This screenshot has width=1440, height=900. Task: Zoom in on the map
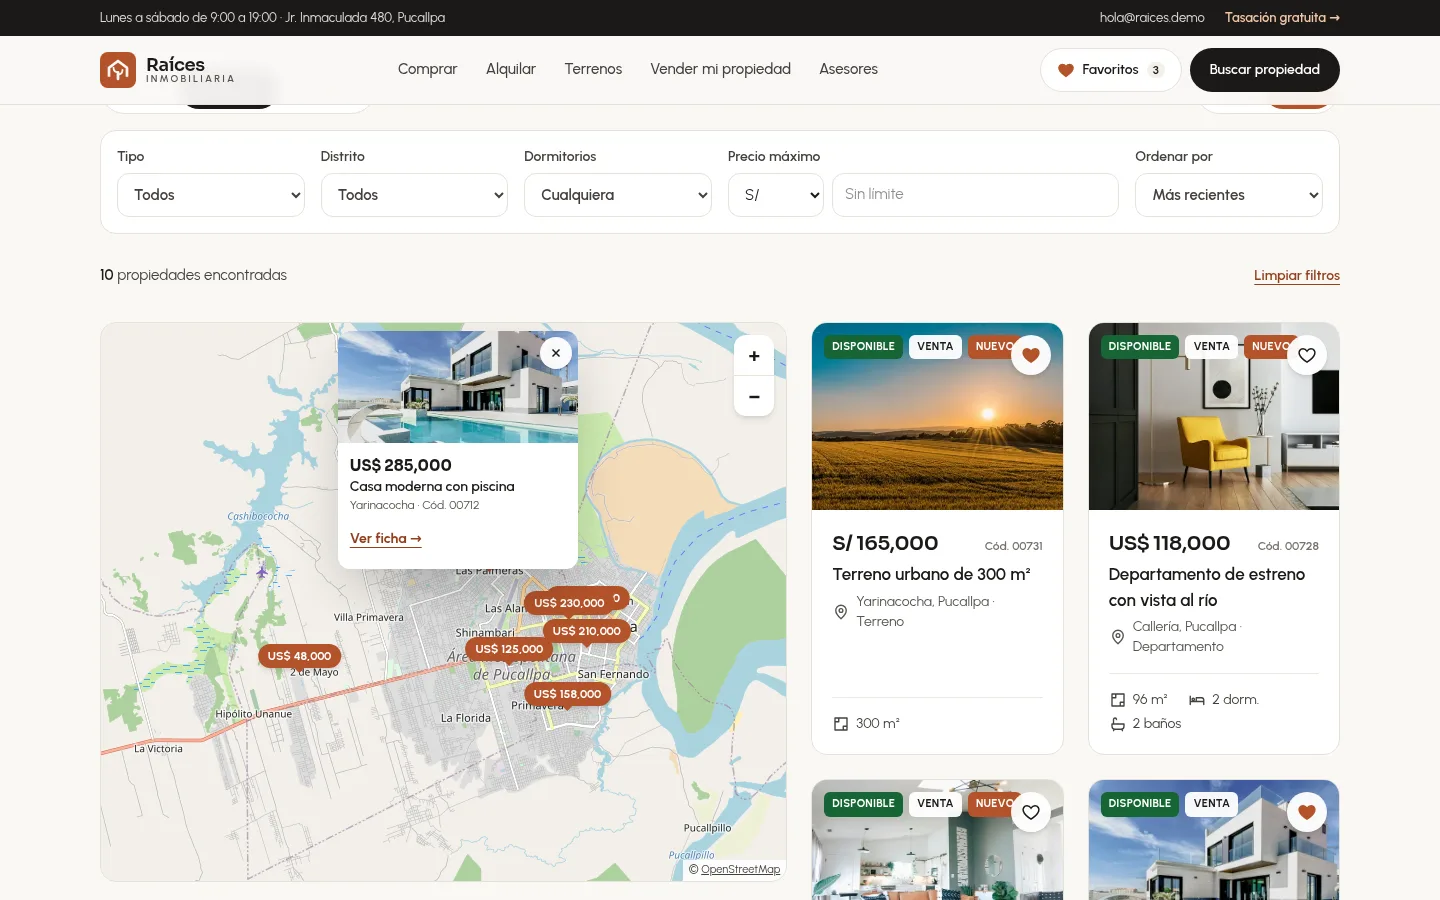(754, 356)
